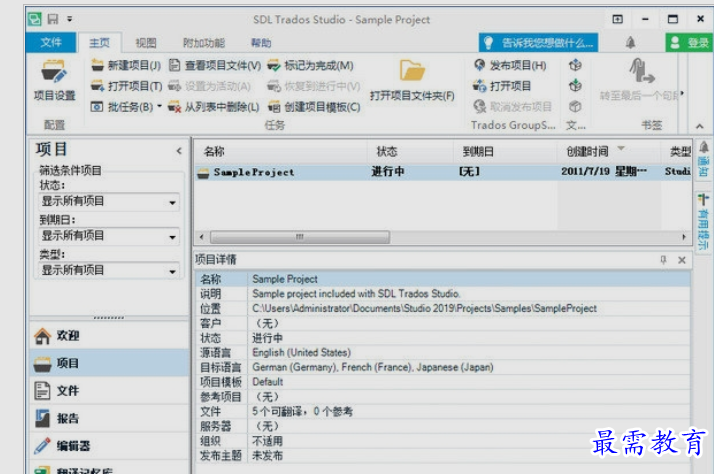Click the project location path value
This screenshot has height=474, width=714.
pyautogui.click(x=424, y=309)
